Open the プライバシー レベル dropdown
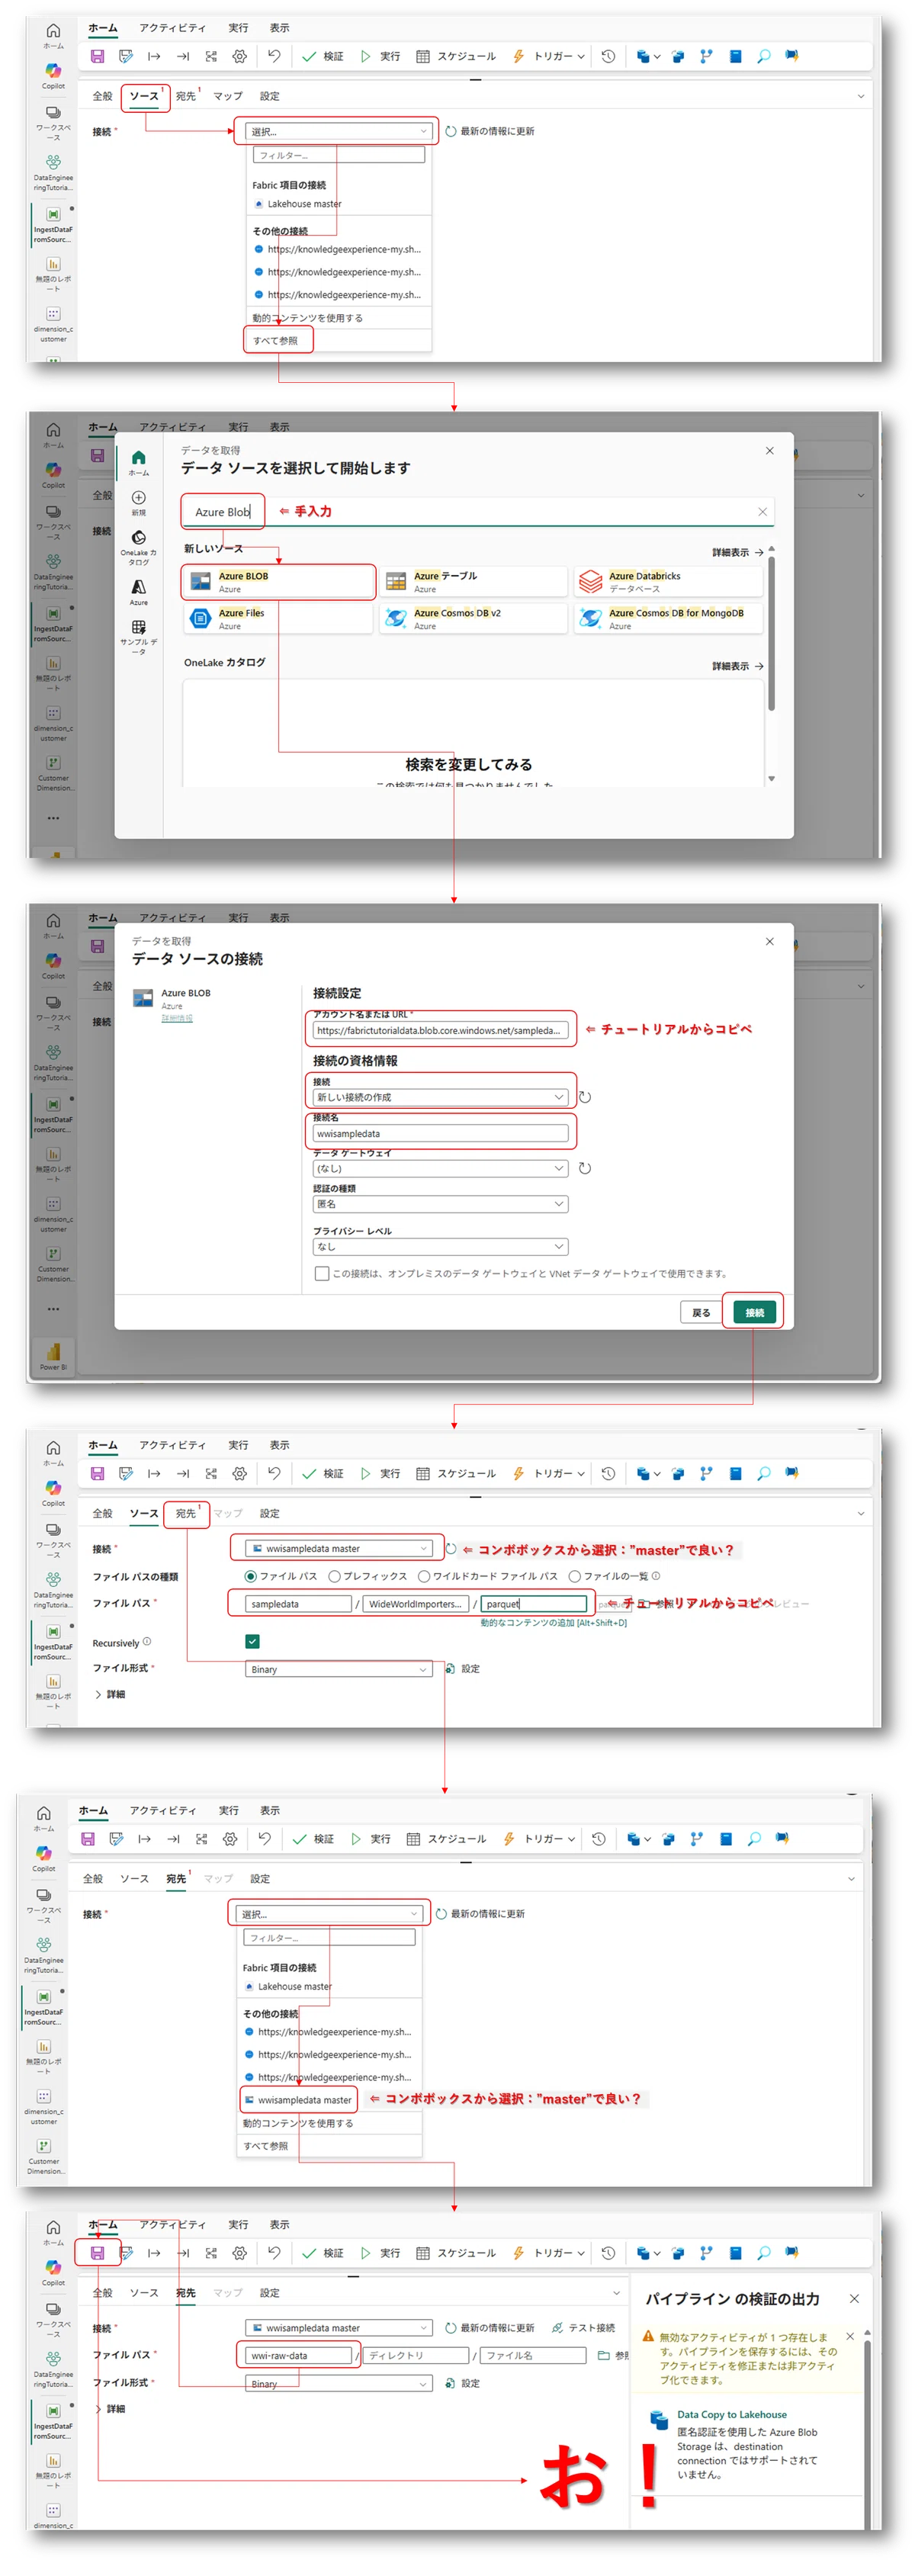 click(x=440, y=1246)
